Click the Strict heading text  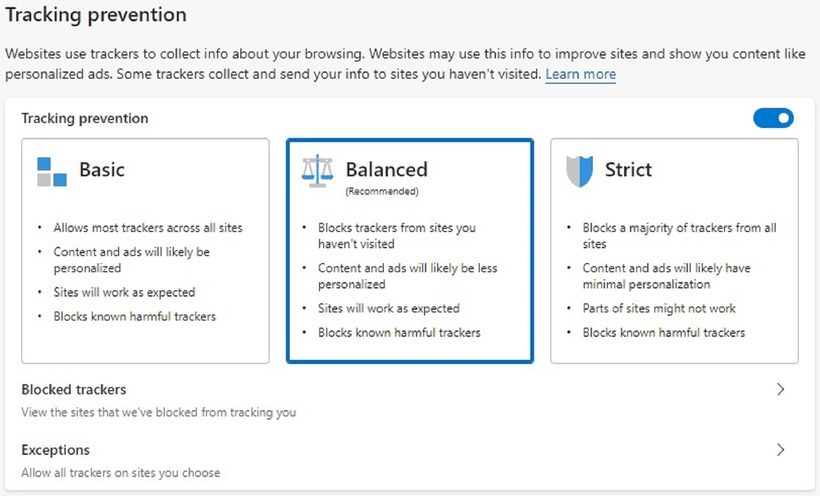click(x=628, y=170)
